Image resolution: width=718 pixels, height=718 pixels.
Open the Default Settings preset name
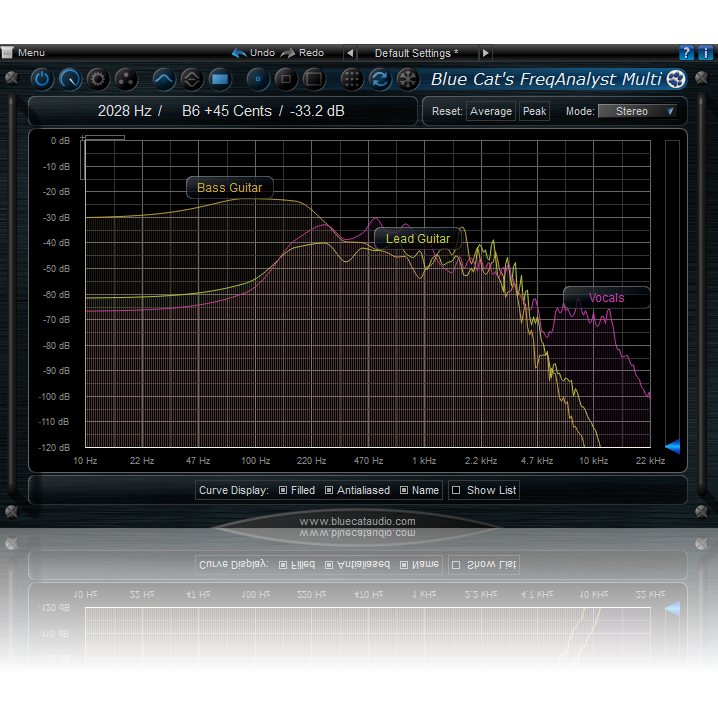tap(417, 53)
